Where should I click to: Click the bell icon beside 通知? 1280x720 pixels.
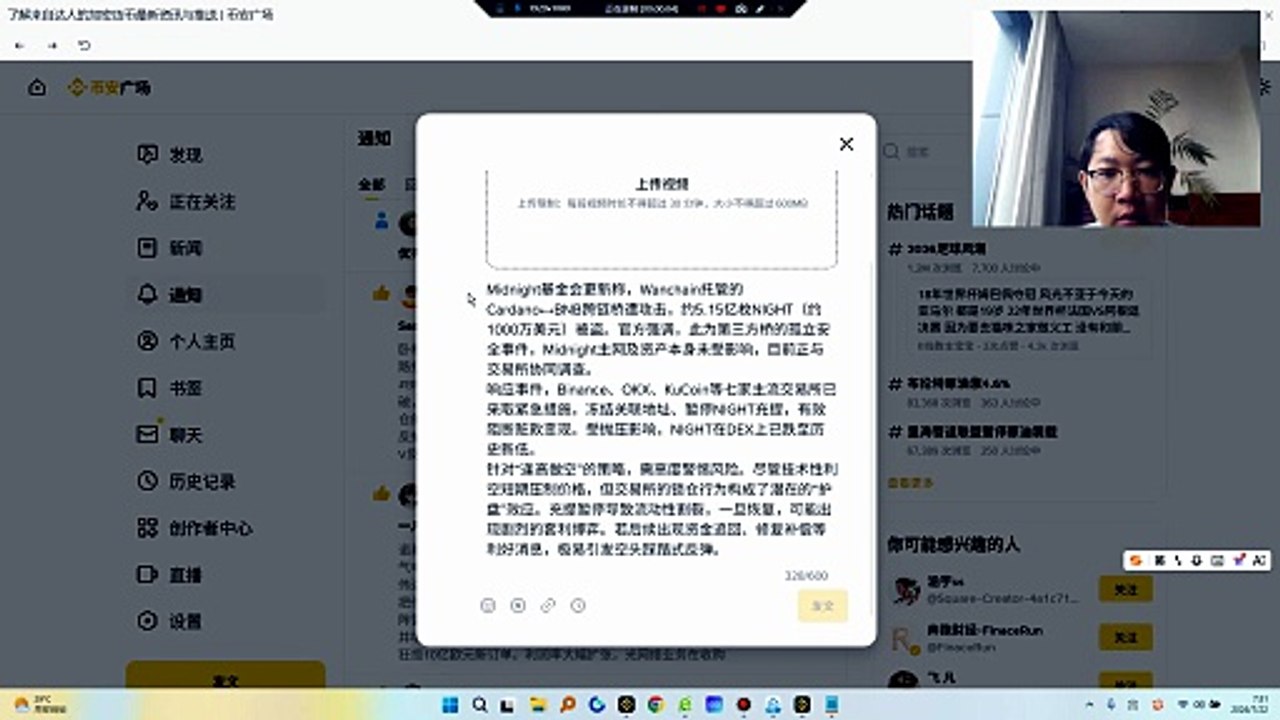(x=147, y=295)
